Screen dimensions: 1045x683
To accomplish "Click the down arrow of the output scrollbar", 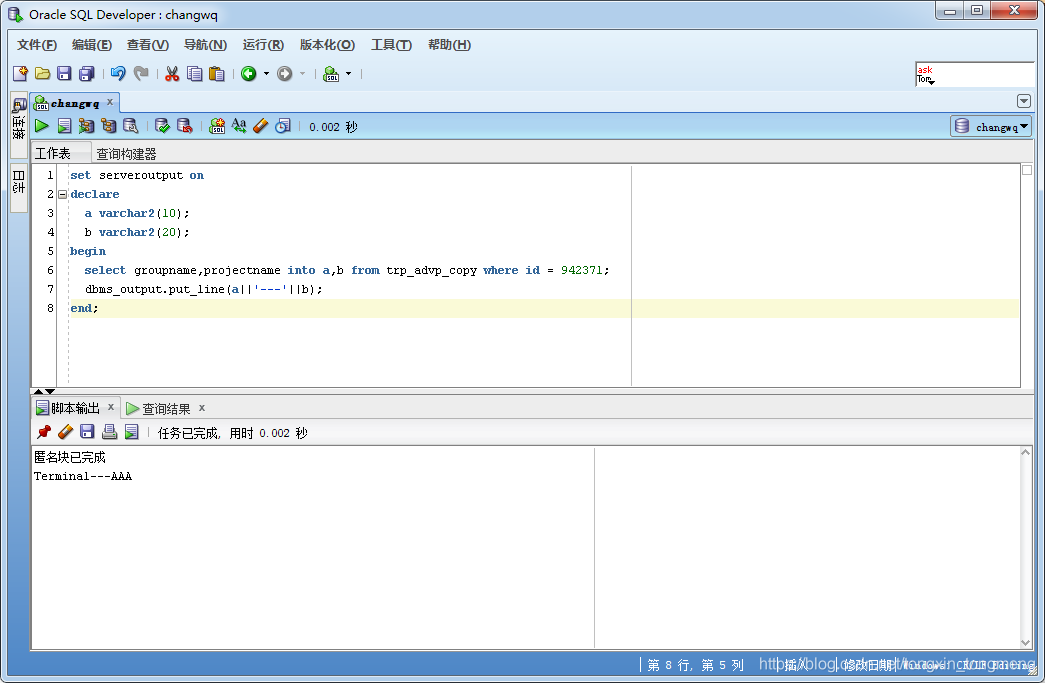I will point(1026,642).
